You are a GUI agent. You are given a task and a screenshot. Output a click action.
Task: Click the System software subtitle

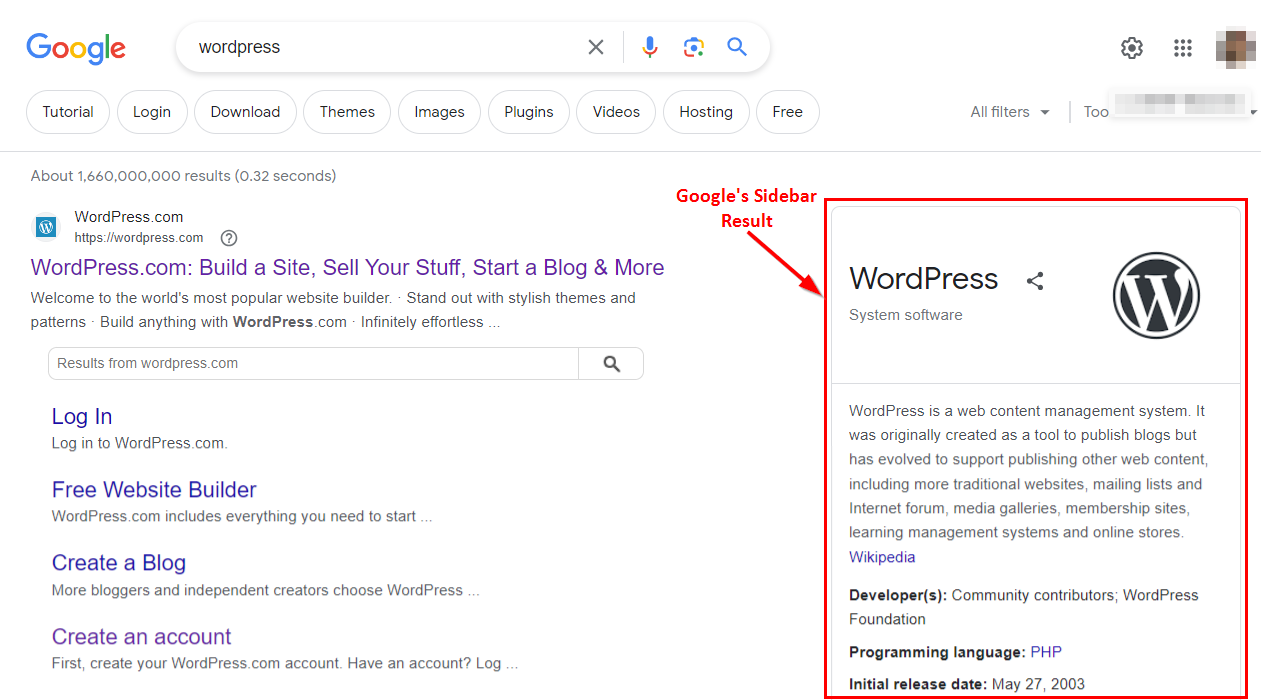point(906,315)
